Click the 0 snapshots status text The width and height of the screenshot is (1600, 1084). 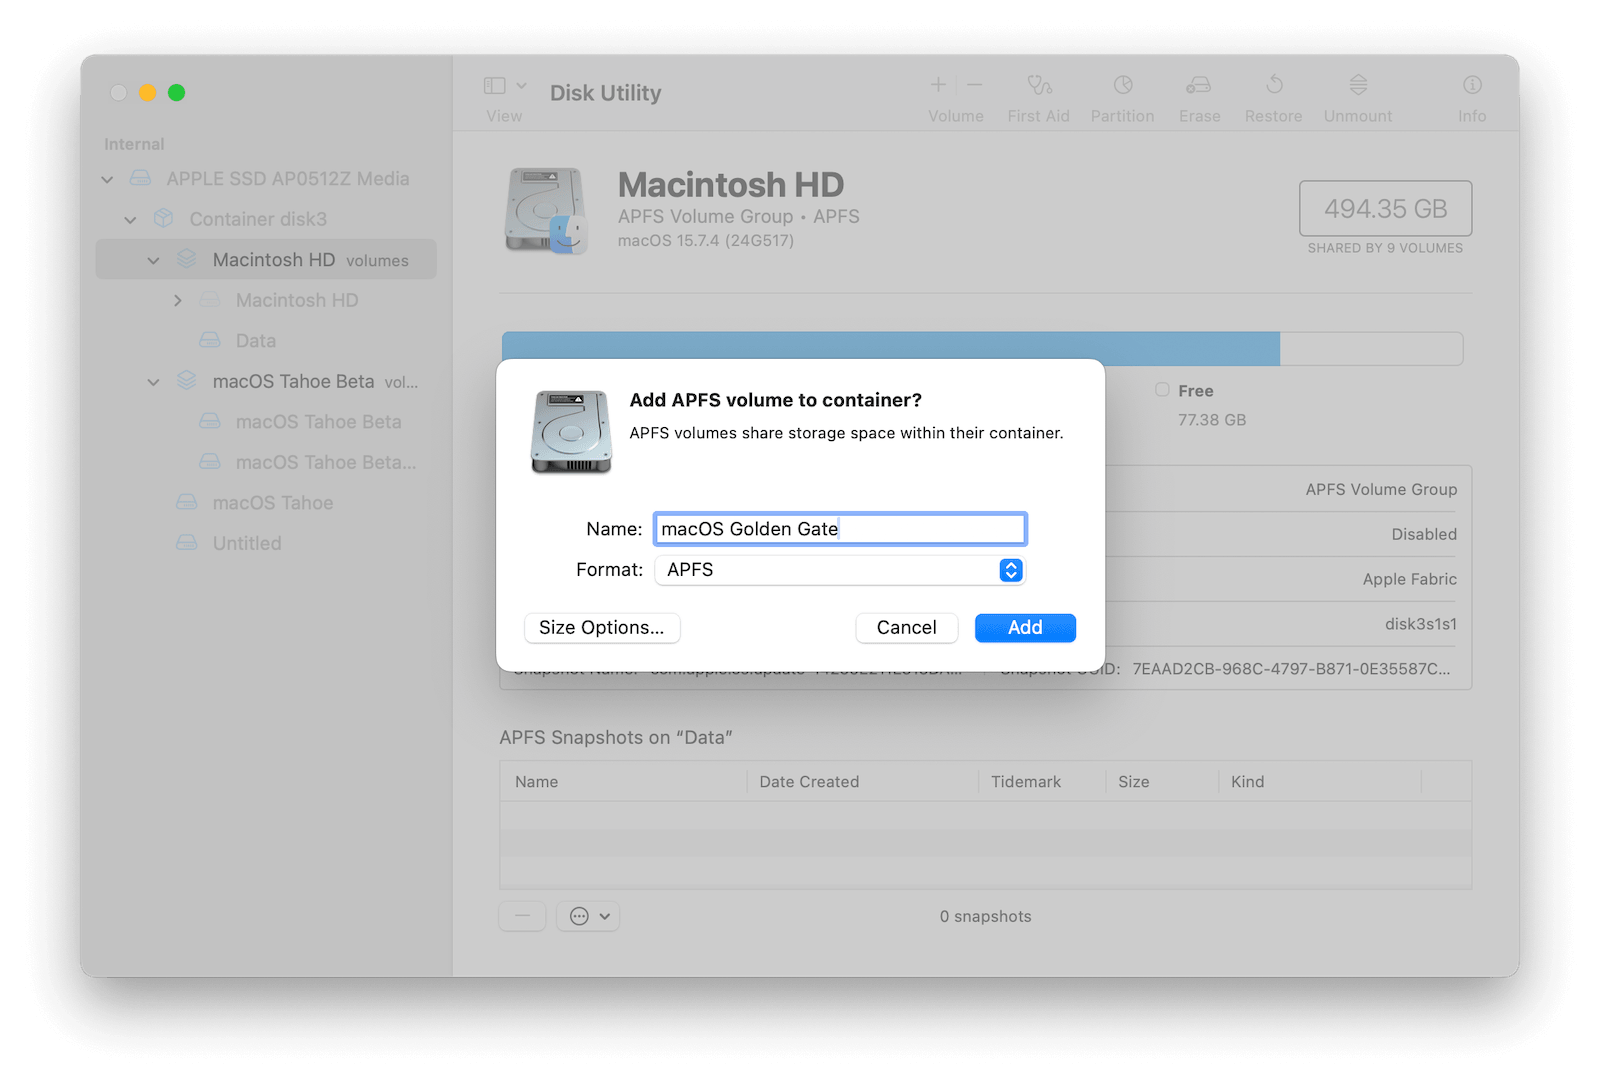coord(985,916)
